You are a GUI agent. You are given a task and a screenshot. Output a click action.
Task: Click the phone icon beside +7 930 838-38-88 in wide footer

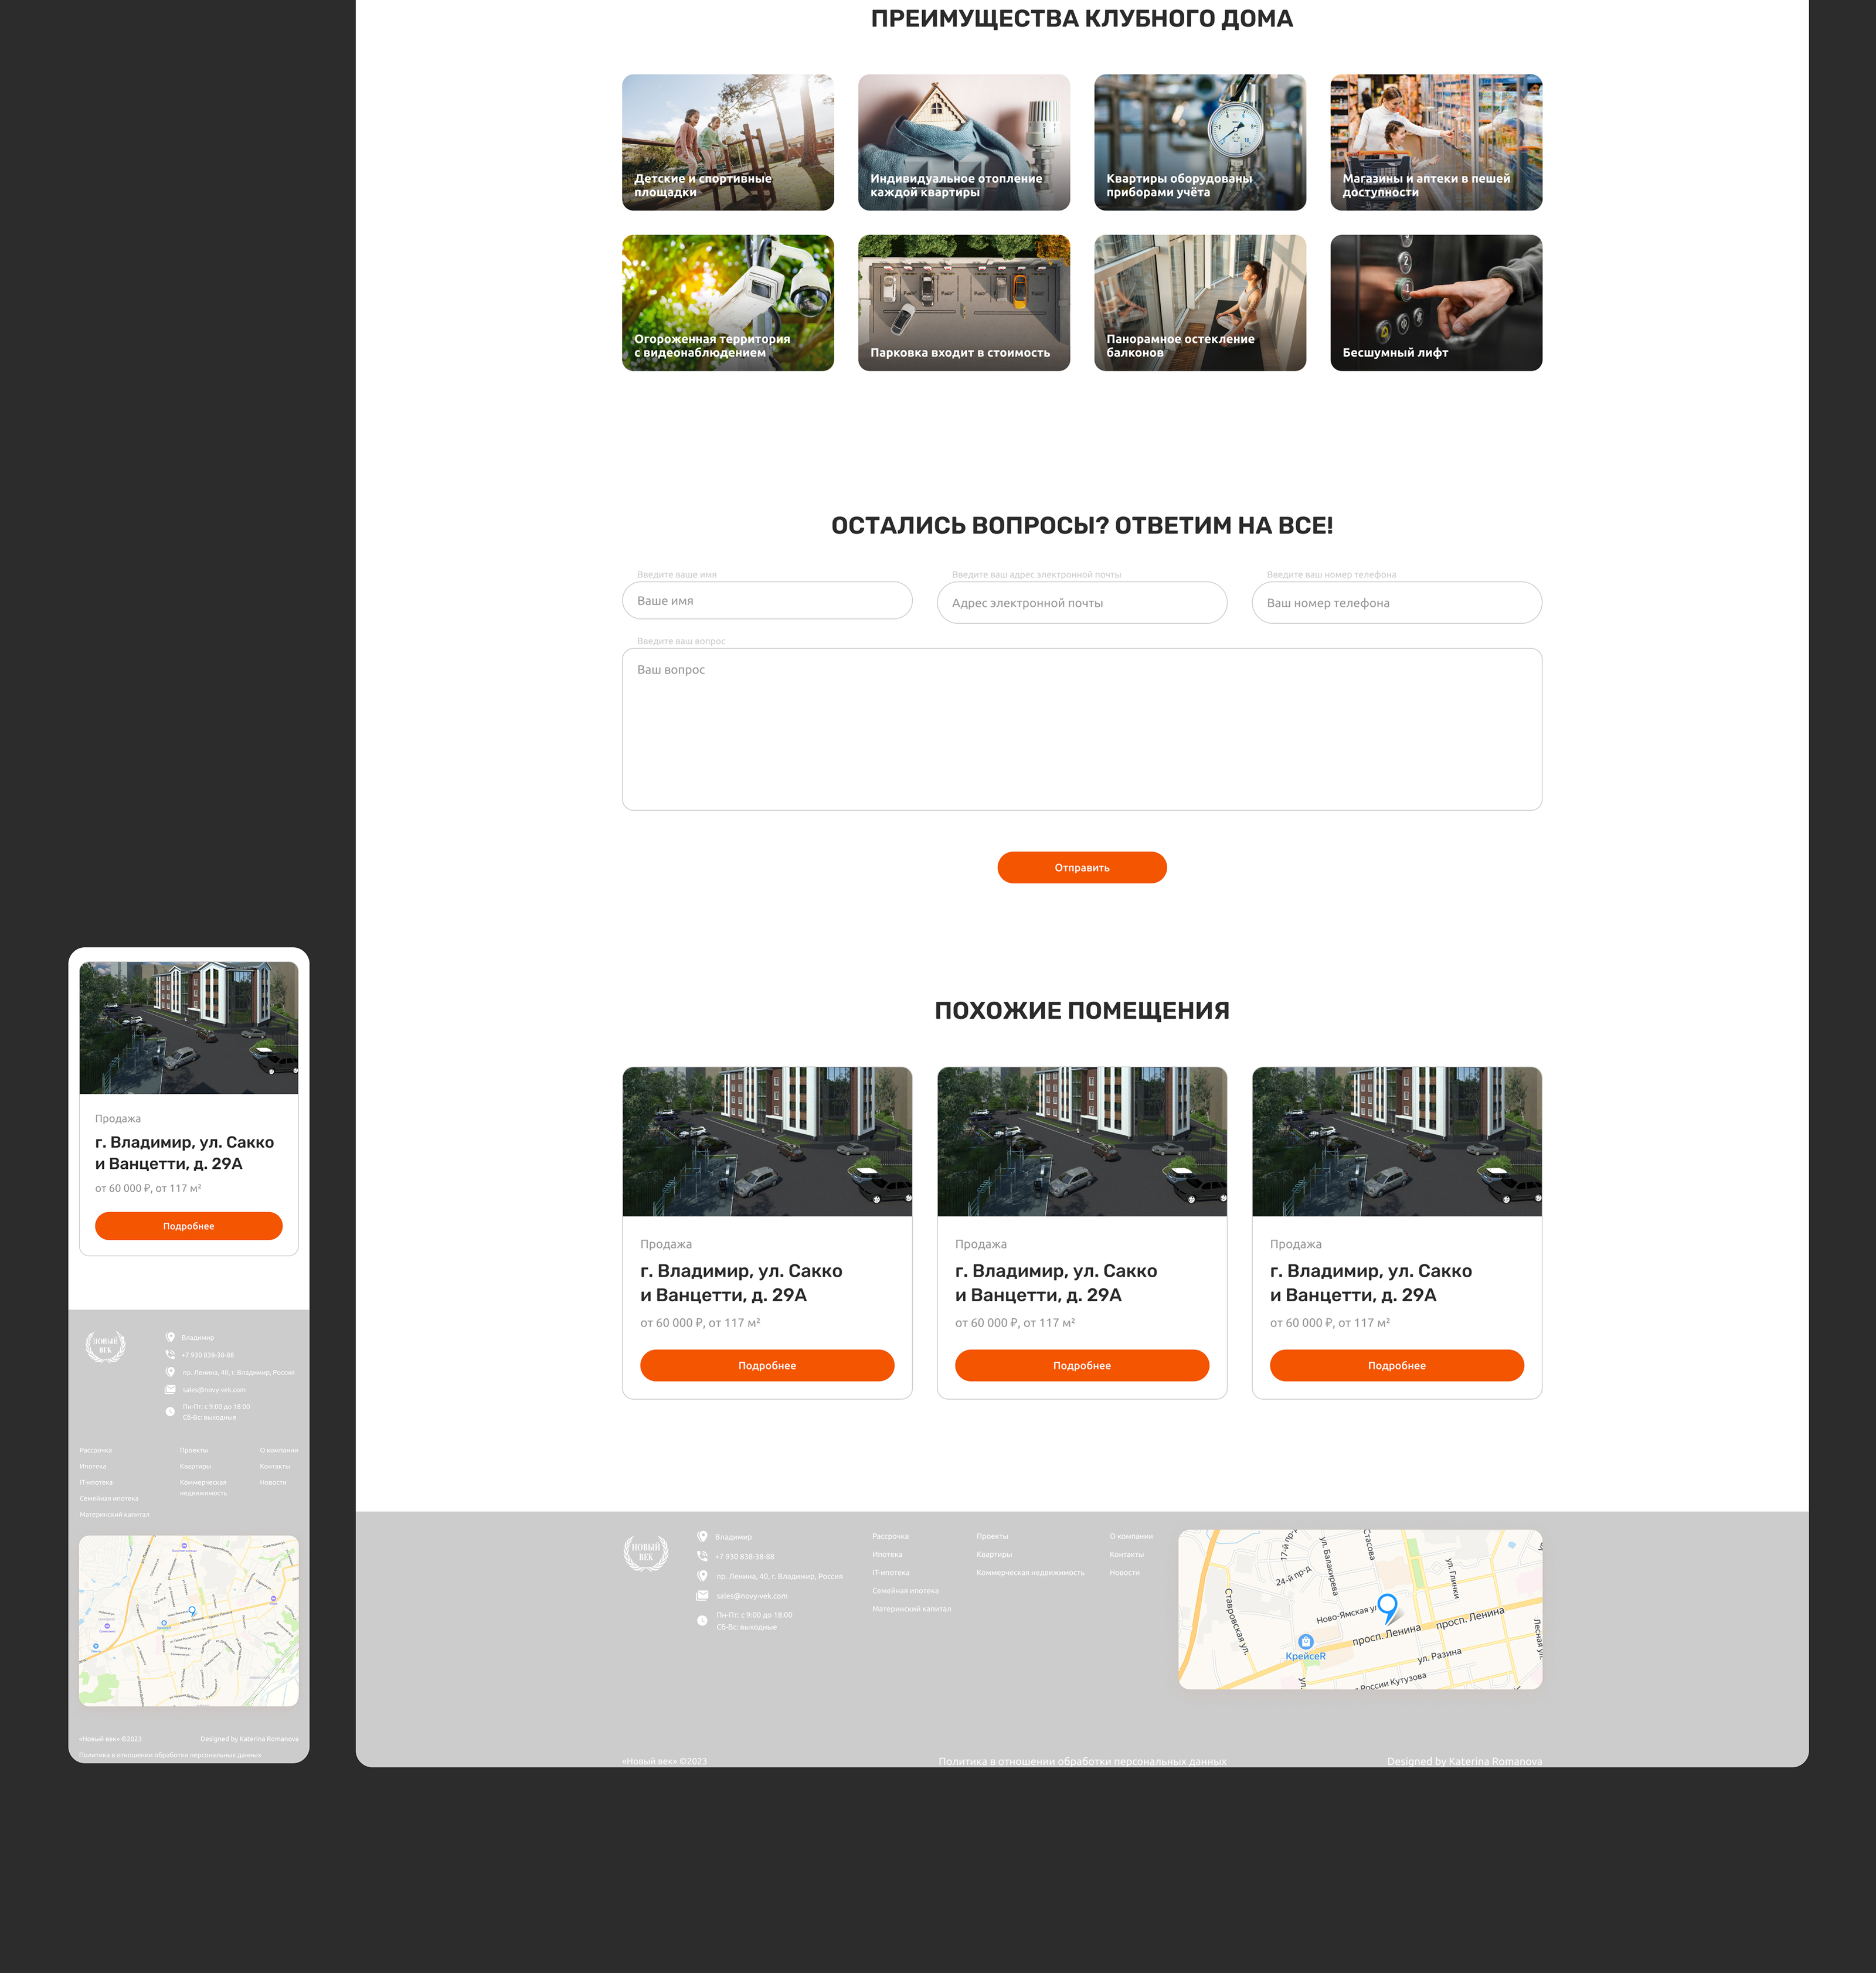point(702,1556)
